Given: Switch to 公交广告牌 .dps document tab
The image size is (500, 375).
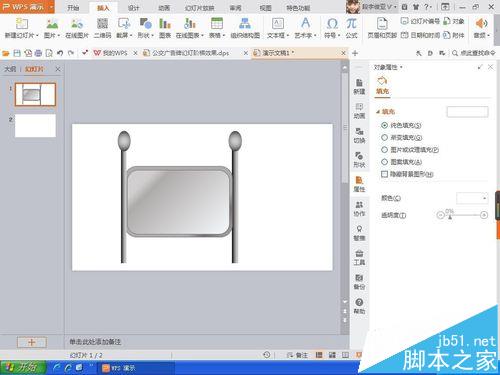Looking at the screenshot, I should pos(191,53).
